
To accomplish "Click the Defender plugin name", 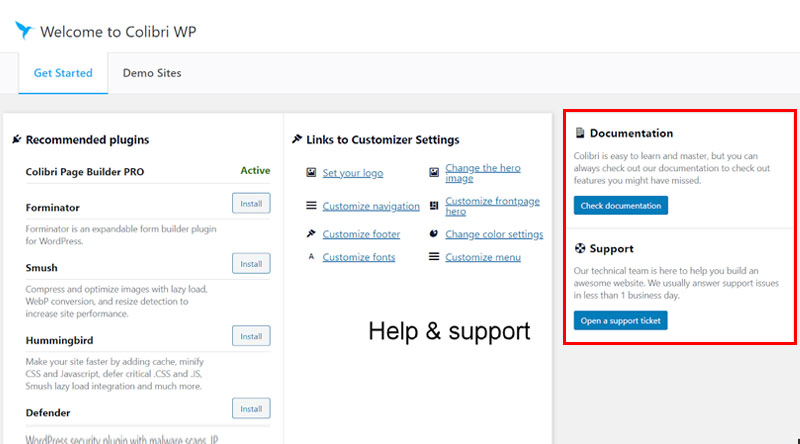I will (x=48, y=413).
